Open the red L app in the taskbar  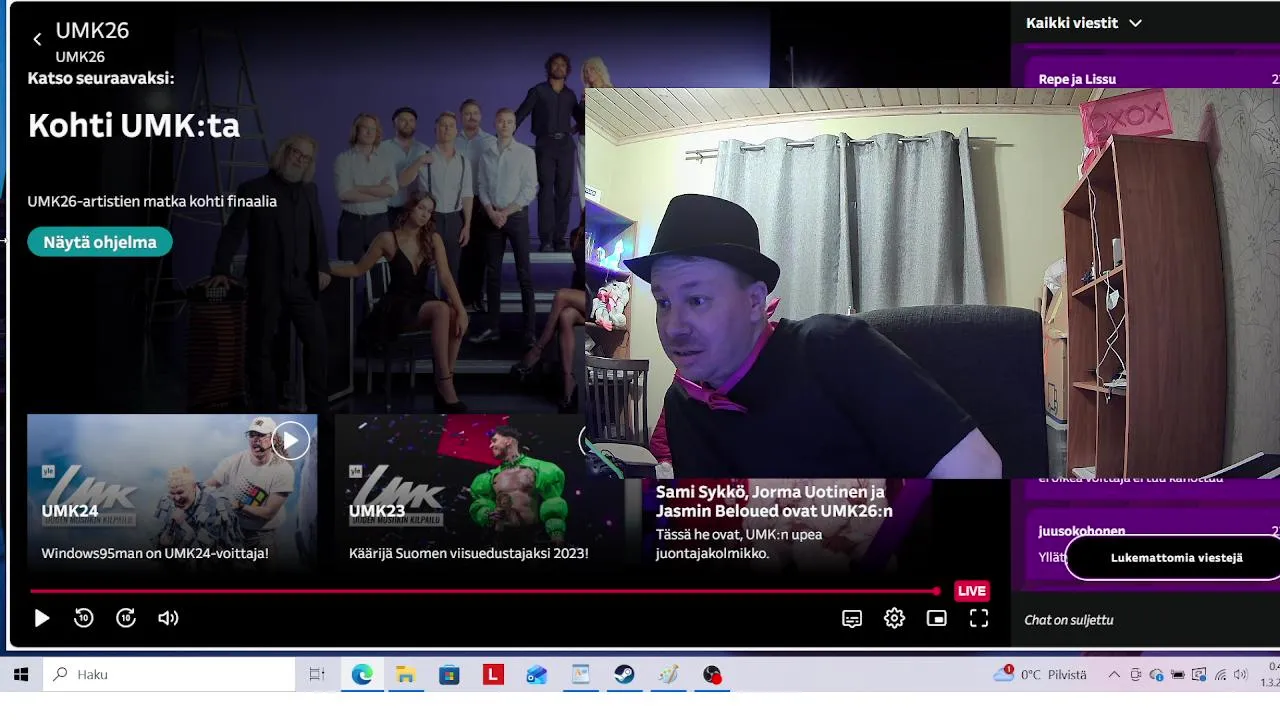point(493,675)
